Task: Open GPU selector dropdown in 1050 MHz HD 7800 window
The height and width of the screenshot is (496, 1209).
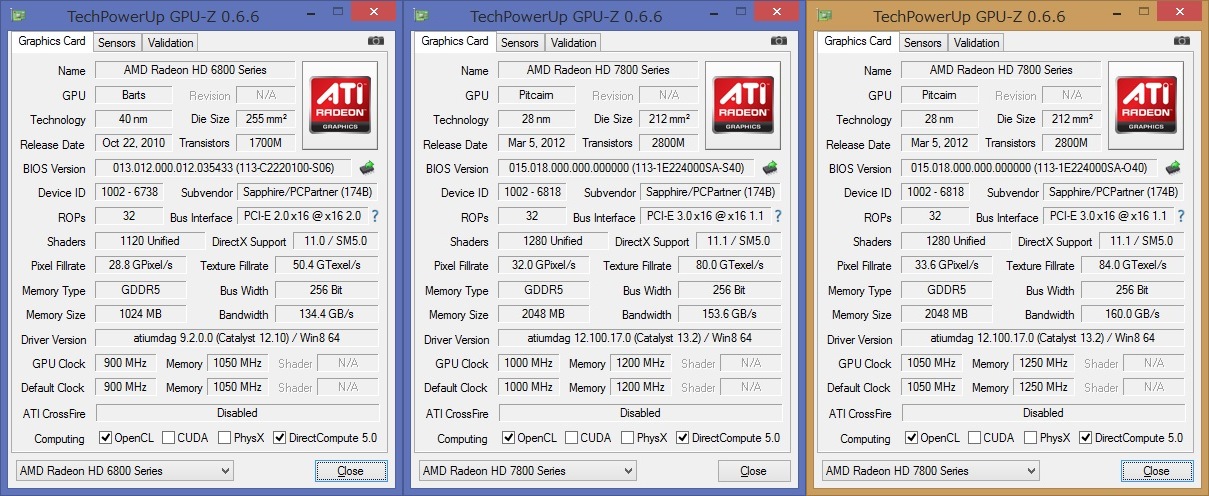Action: [931, 471]
